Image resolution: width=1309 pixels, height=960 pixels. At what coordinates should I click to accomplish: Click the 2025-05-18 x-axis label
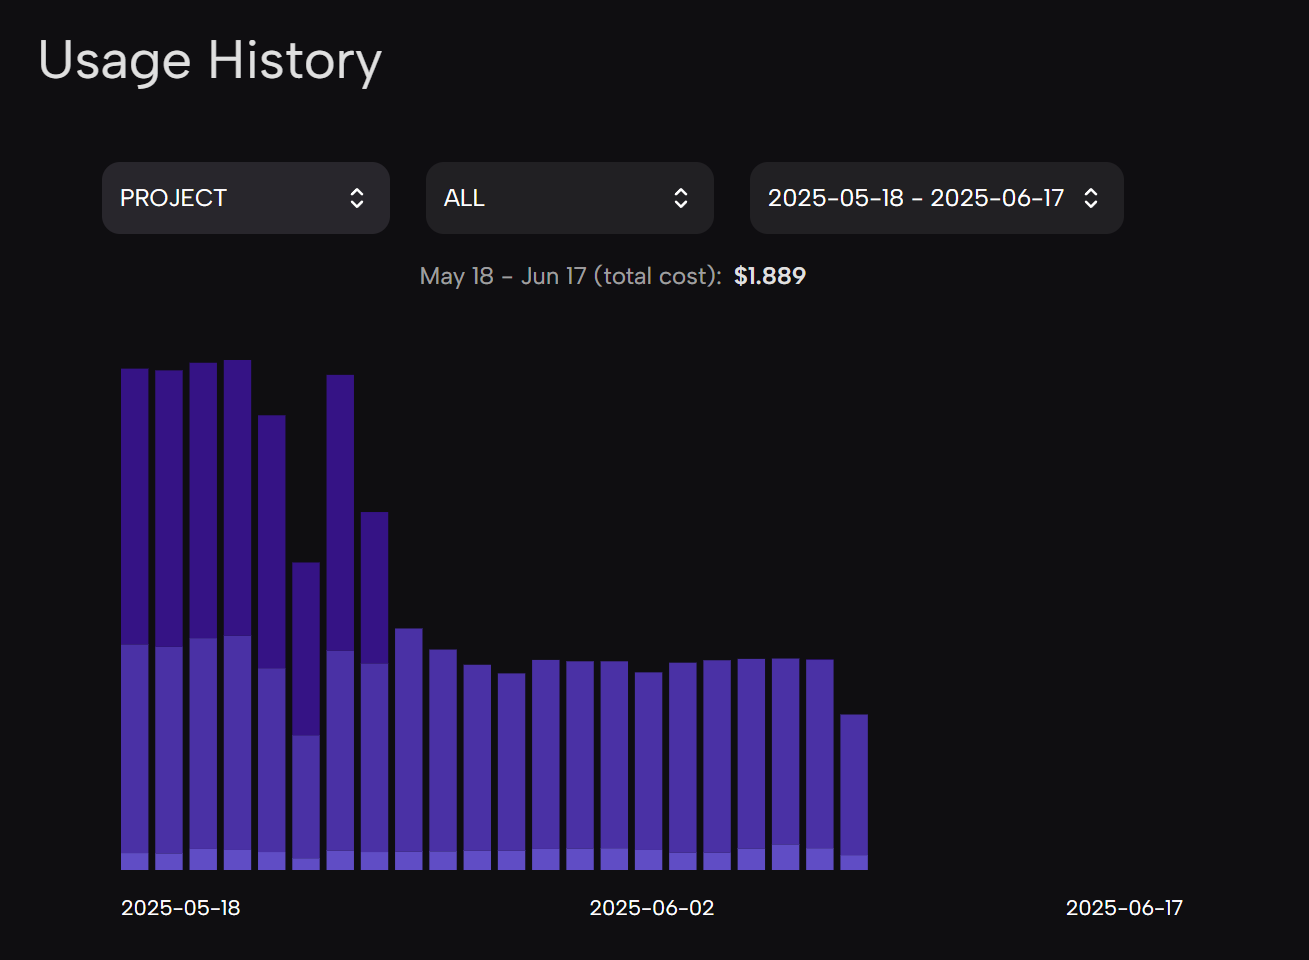pos(181,908)
